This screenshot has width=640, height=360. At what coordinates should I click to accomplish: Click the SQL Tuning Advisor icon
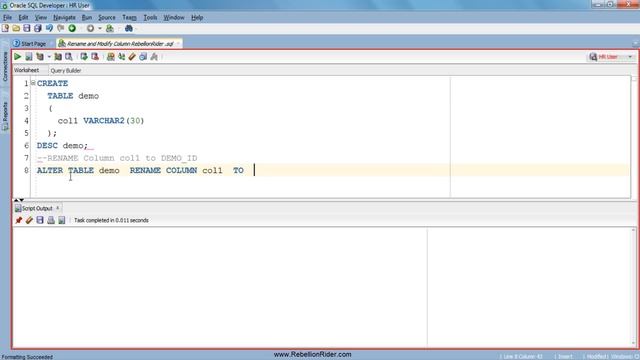(x=69, y=57)
